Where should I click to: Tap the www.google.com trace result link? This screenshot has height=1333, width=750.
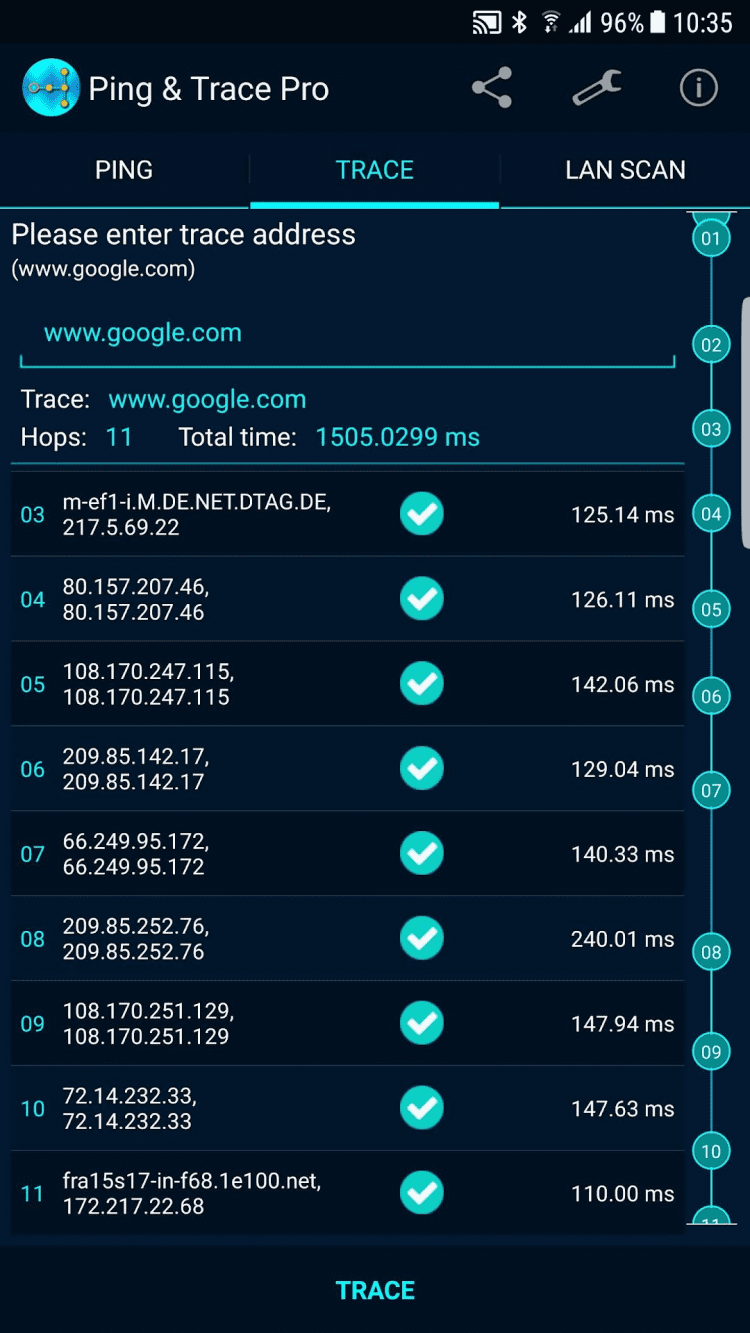207,400
